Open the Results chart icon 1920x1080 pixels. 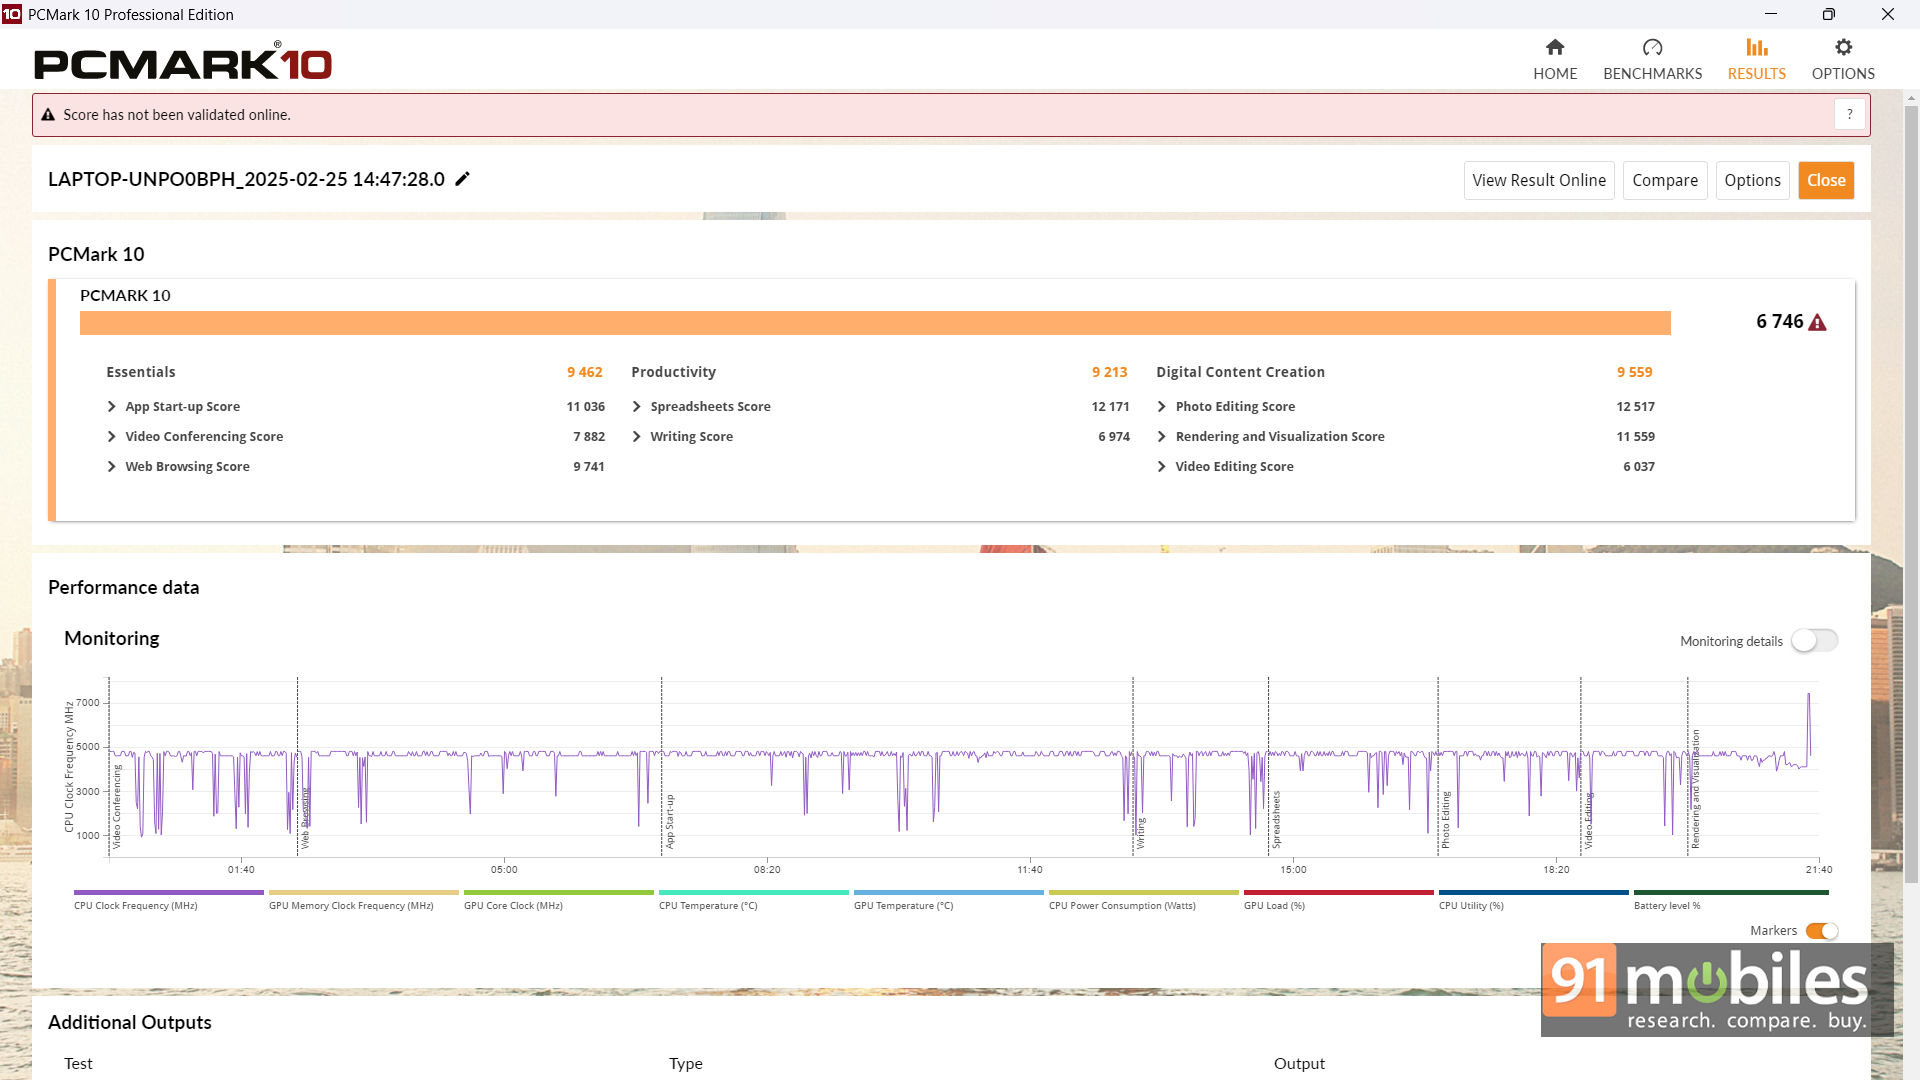(x=1757, y=47)
